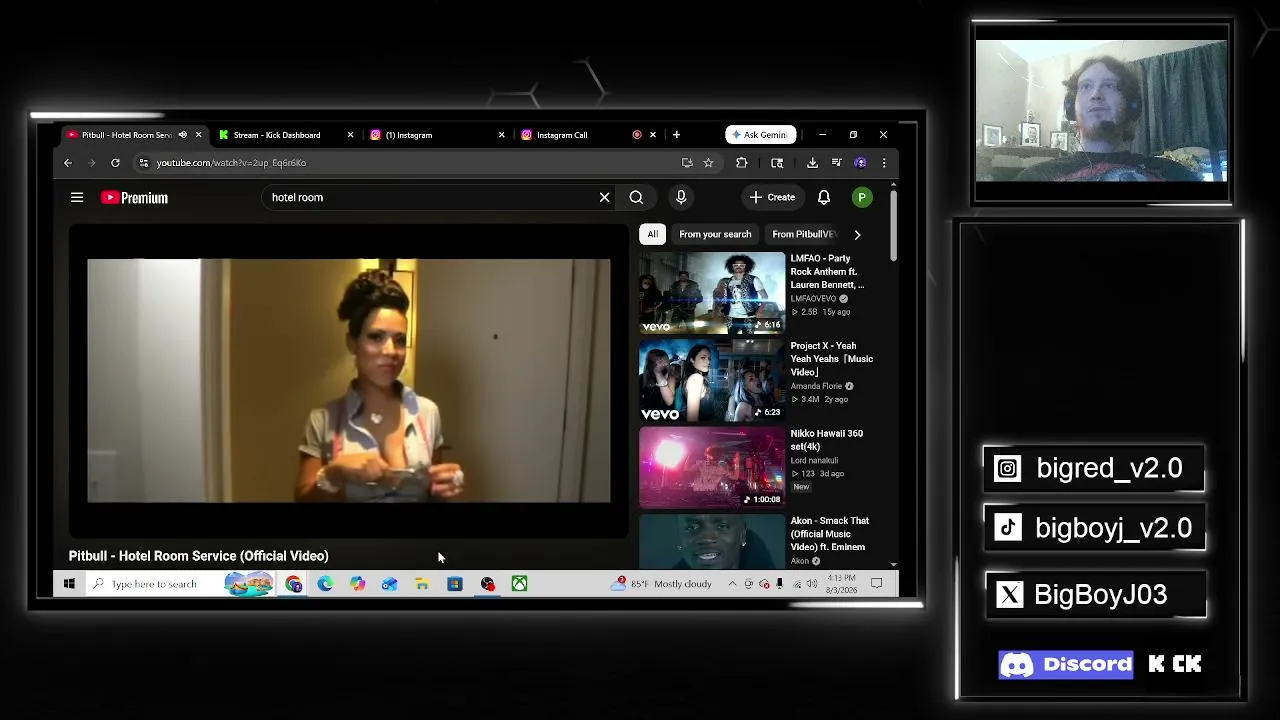Close the (1) Instagram tab

501,135
